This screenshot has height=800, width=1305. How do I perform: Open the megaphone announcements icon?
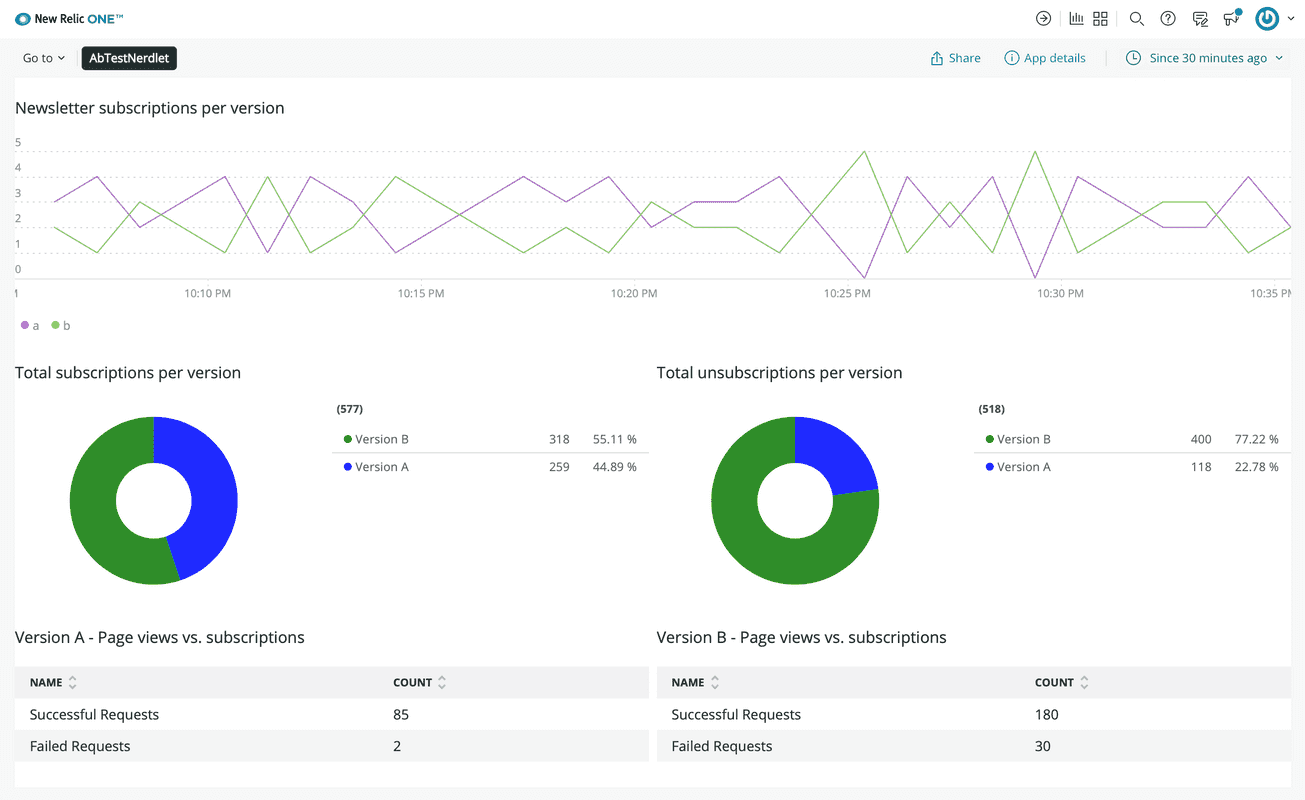tap(1232, 18)
